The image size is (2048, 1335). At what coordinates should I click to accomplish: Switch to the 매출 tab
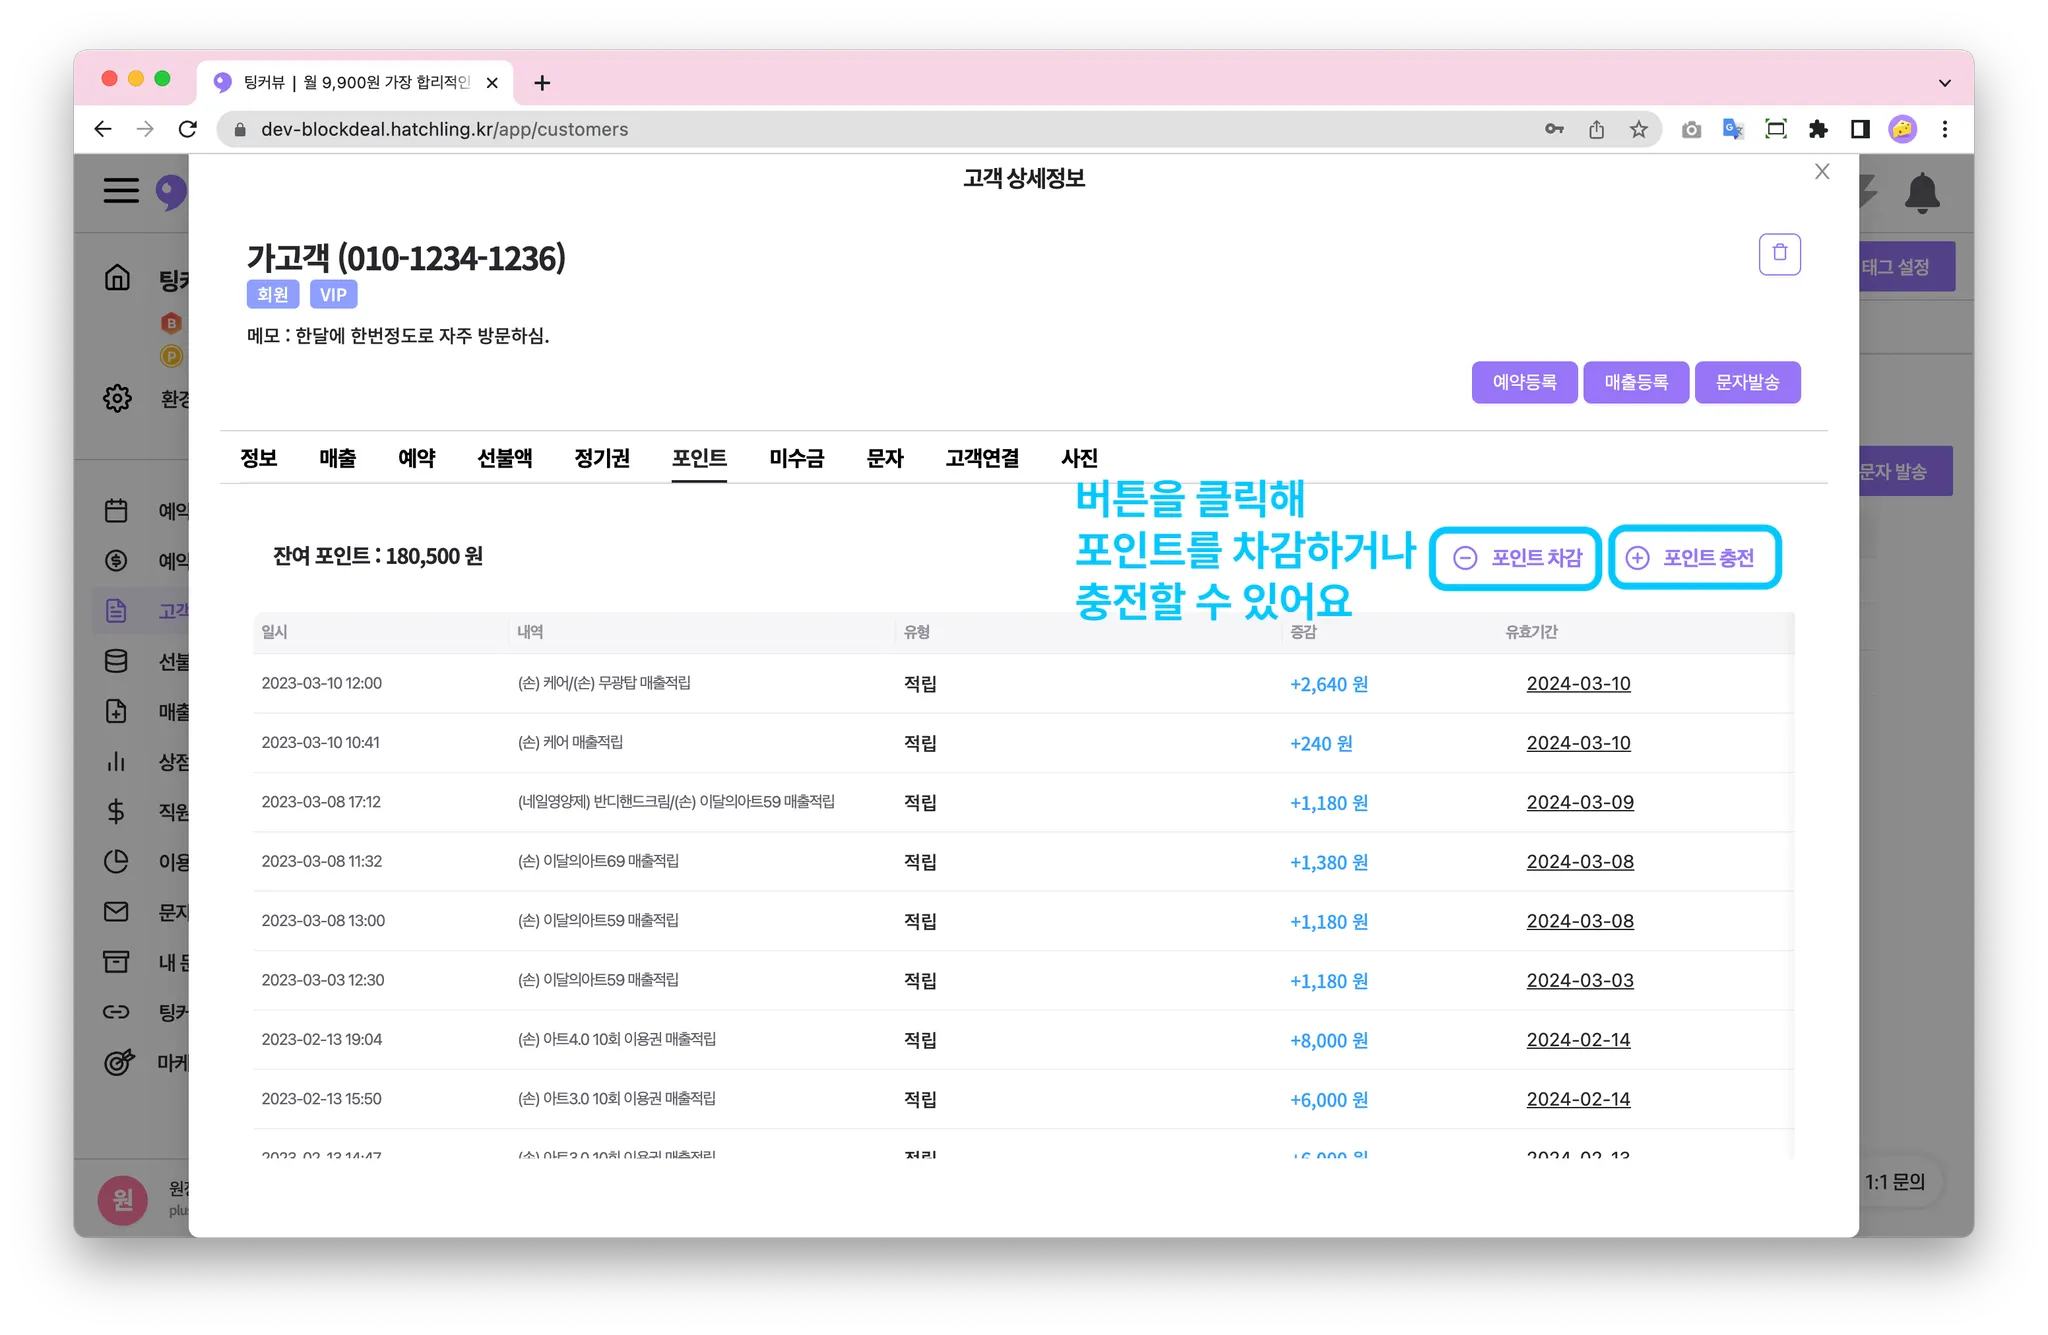click(337, 458)
